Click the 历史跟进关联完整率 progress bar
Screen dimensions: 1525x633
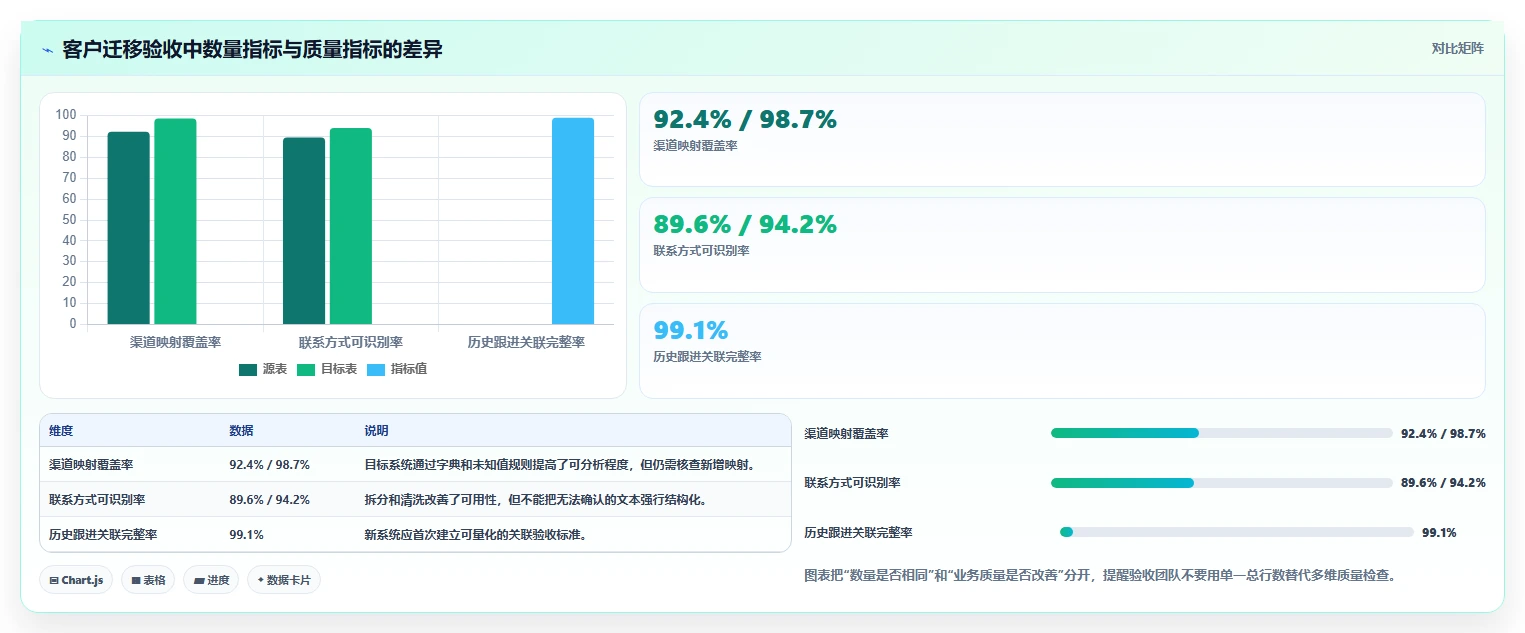(1236, 532)
